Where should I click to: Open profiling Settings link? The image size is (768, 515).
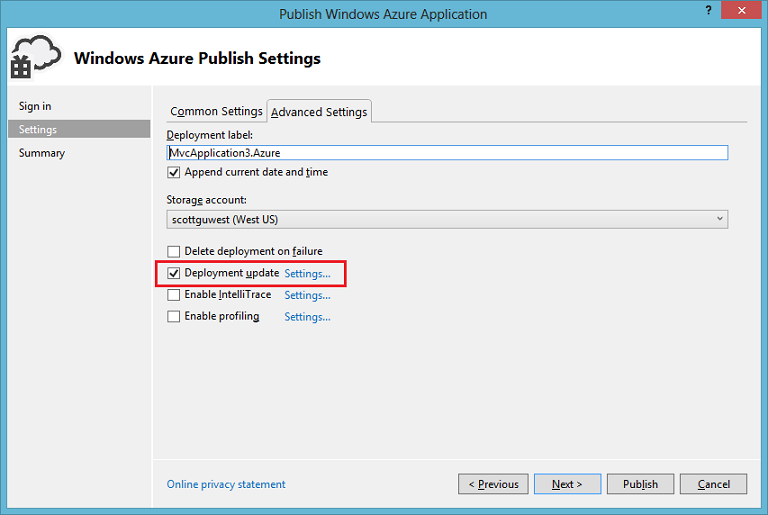[x=307, y=317]
